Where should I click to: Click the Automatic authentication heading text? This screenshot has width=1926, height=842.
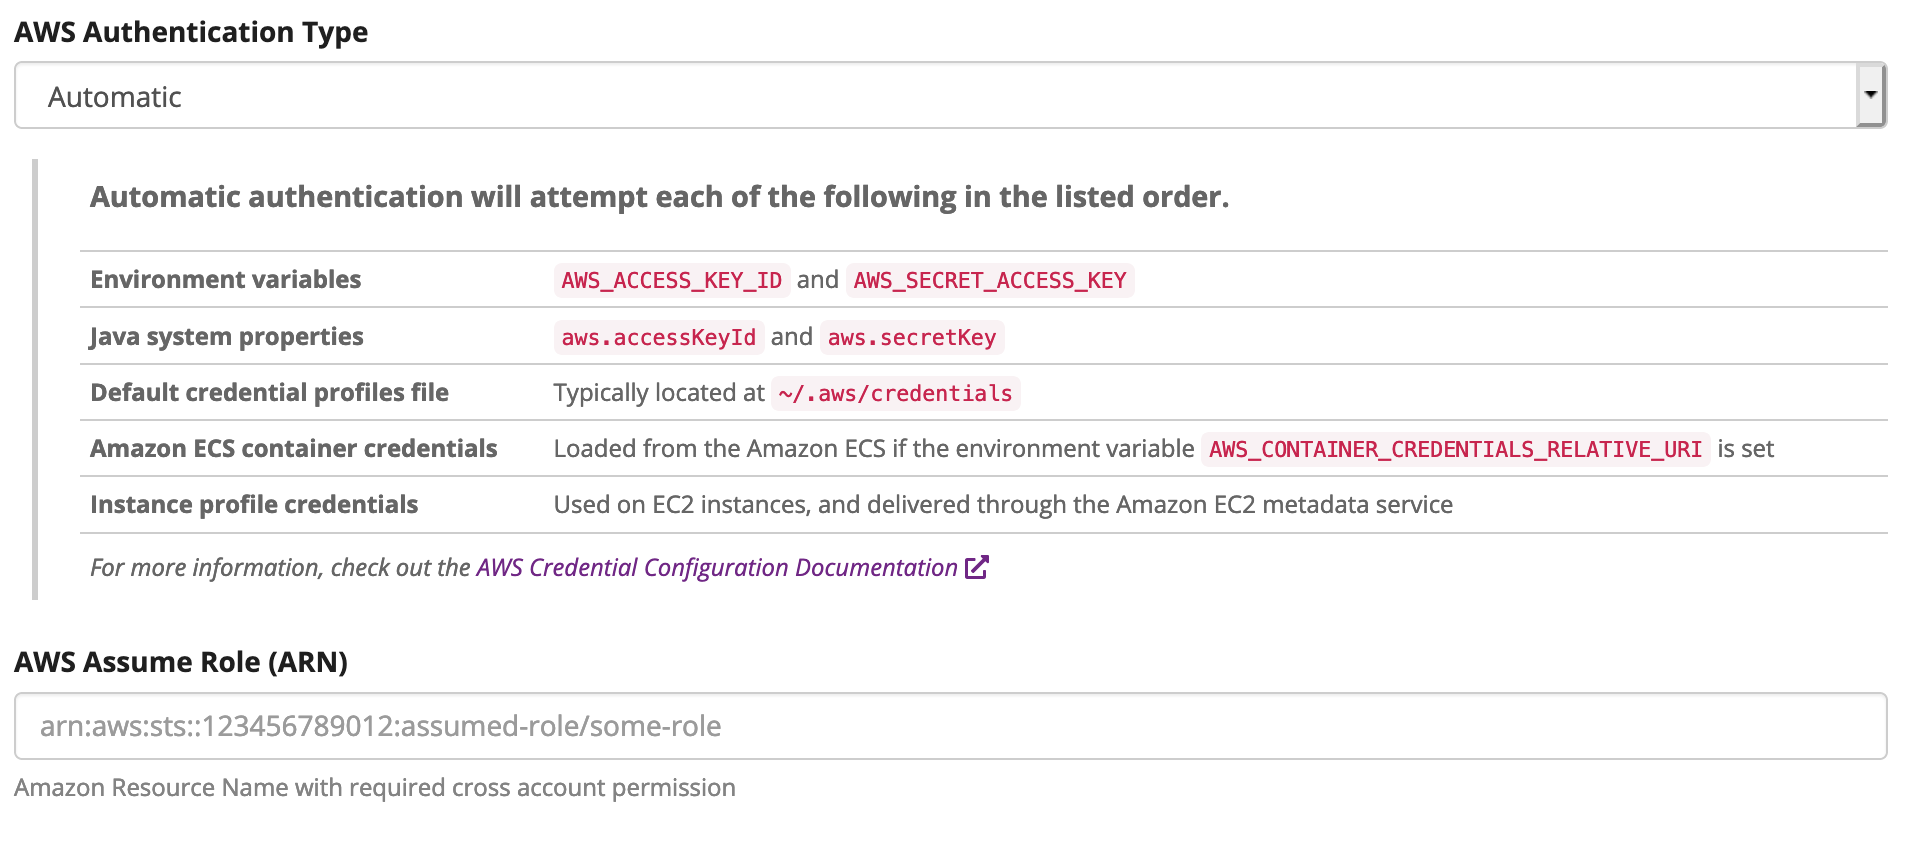pos(659,197)
